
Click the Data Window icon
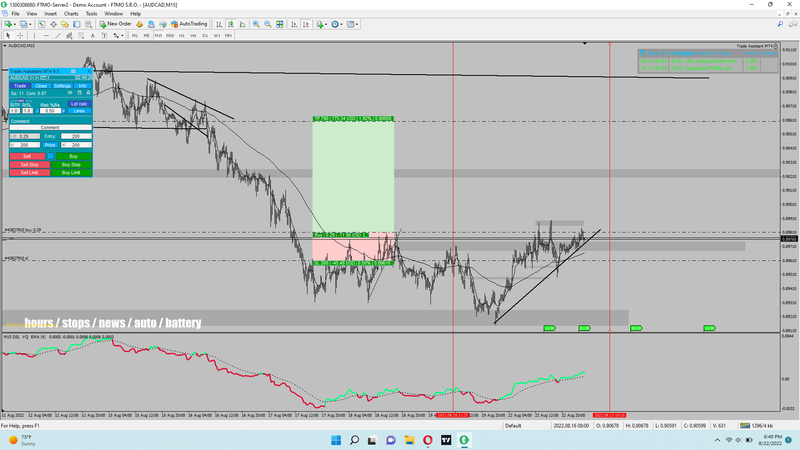click(54, 24)
